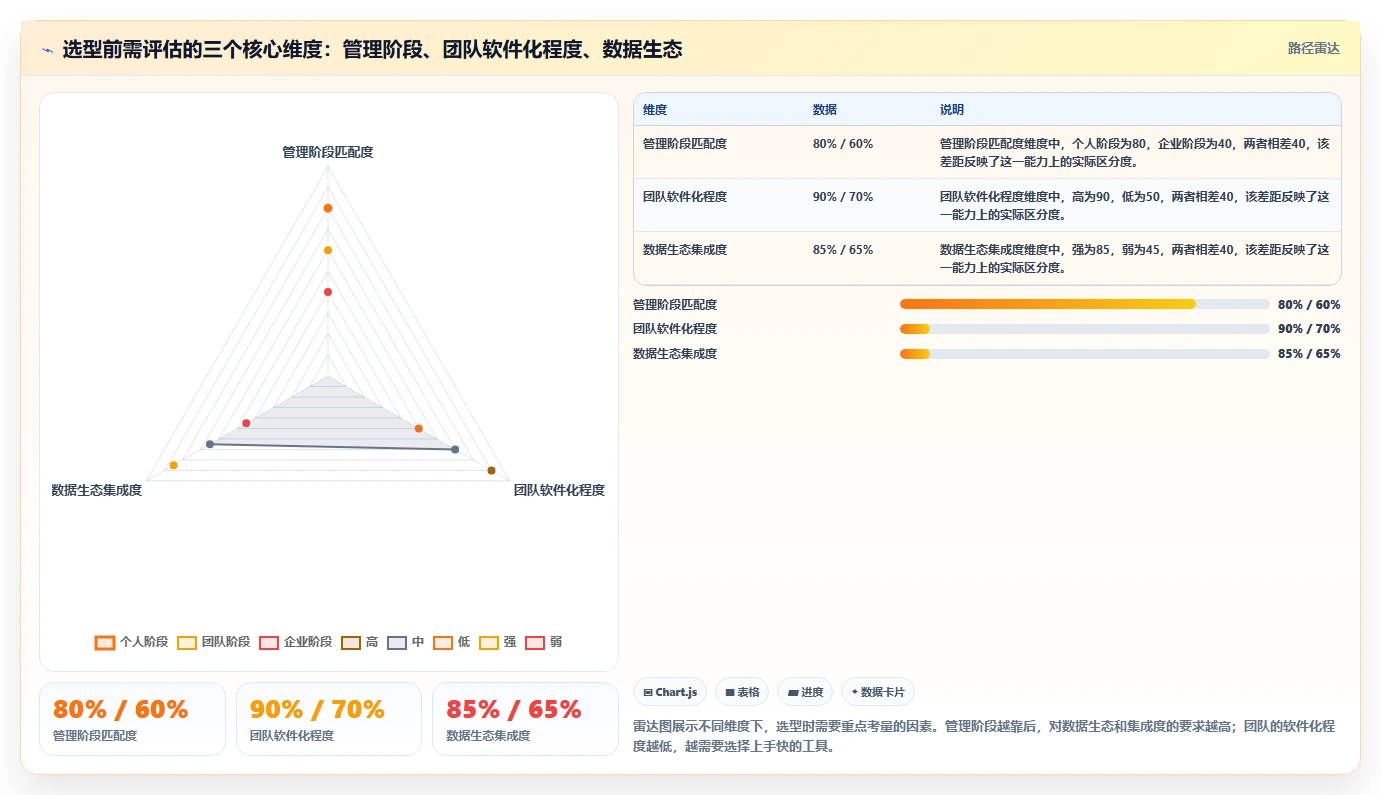The width and height of the screenshot is (1381, 795).
Task: Click the 管理阶段匹配度 progress bar
Action: coord(1085,304)
